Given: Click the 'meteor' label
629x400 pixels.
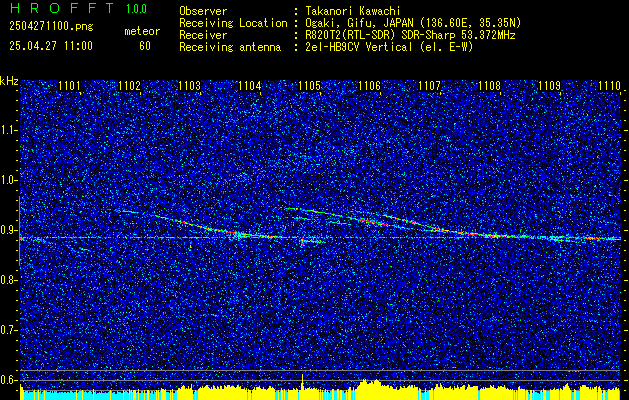Looking at the screenshot, I should [x=142, y=31].
